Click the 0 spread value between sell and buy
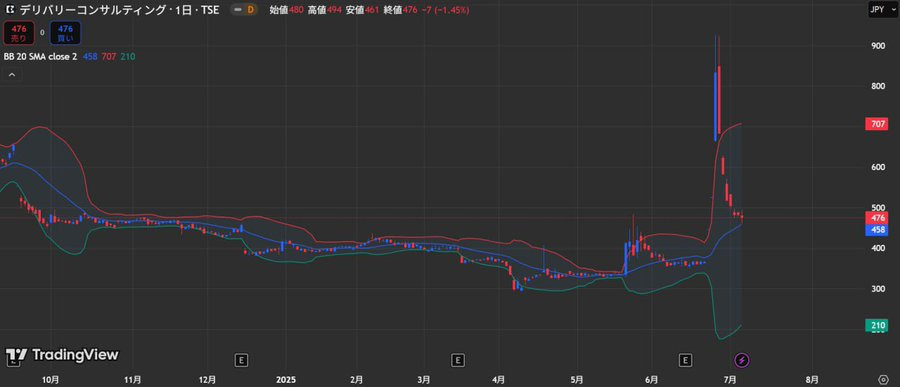This screenshot has width=900, height=387. (42, 33)
